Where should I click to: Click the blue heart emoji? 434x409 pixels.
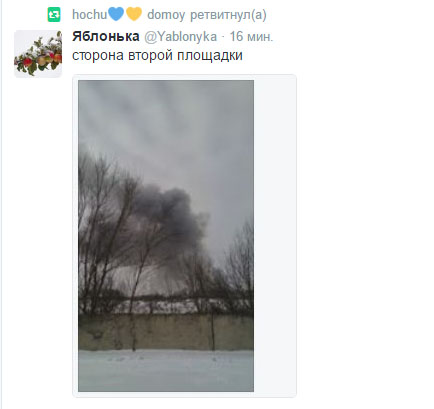pos(116,14)
